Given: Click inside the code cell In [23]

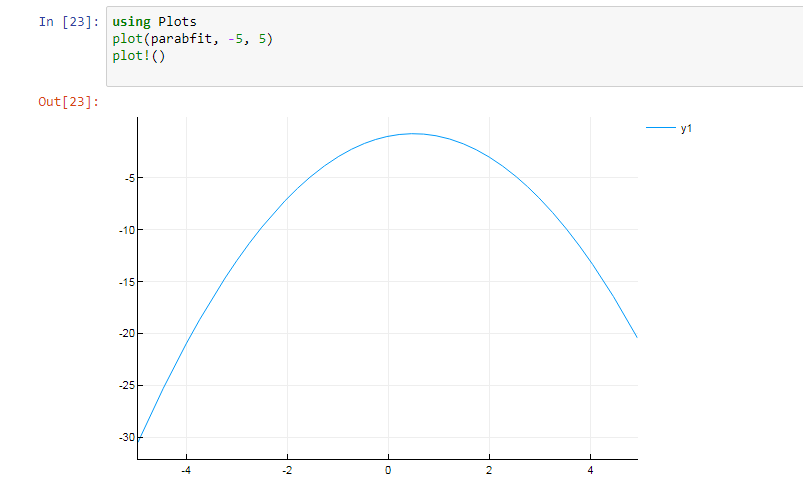Looking at the screenshot, I should (455, 47).
